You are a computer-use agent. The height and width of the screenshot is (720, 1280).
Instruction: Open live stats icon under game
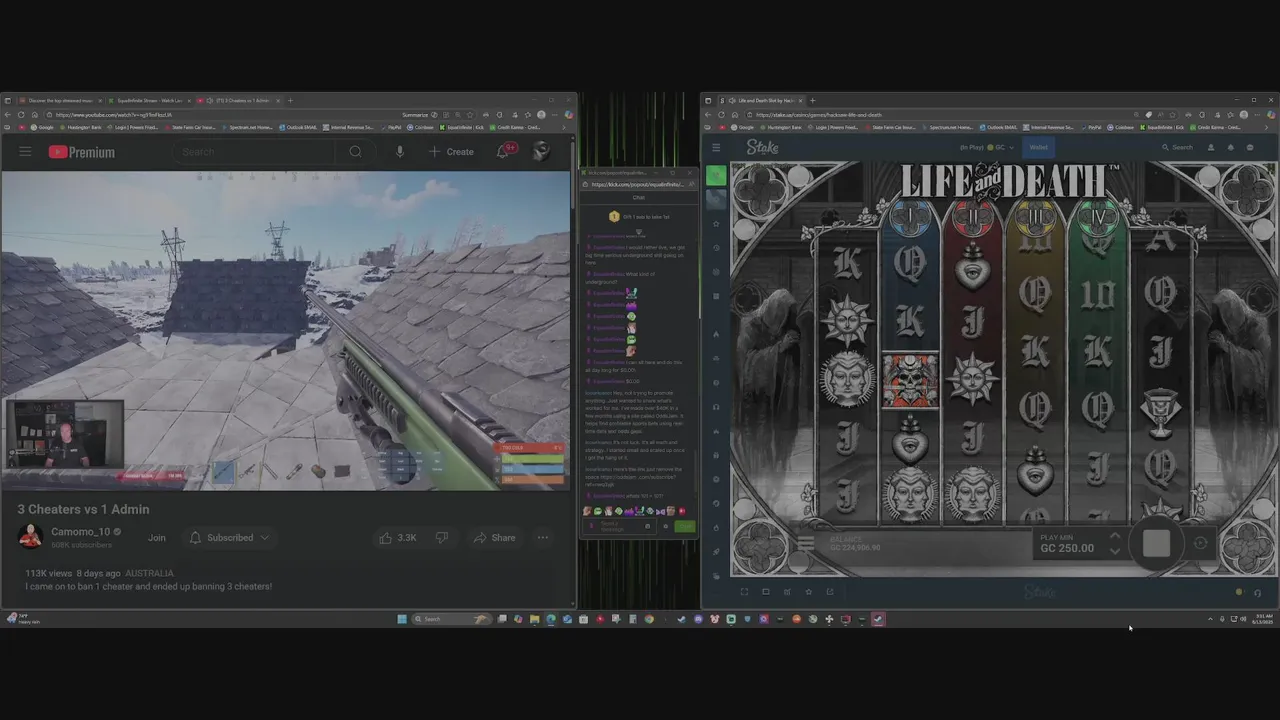coord(787,591)
